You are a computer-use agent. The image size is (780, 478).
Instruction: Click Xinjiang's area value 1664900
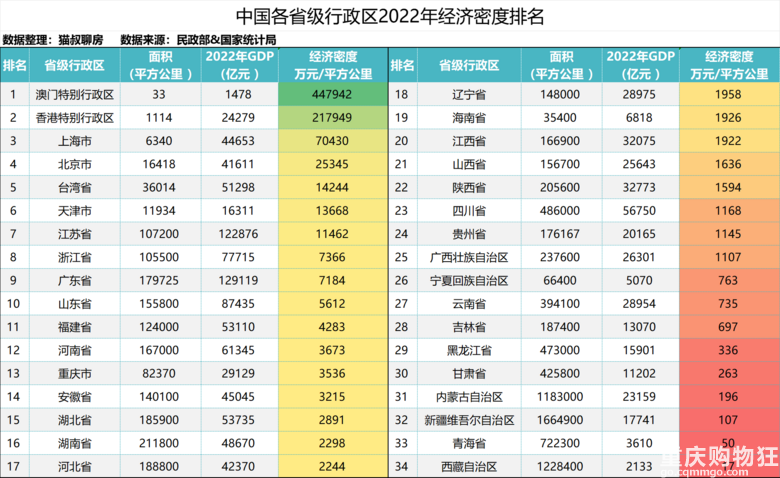[561, 420]
